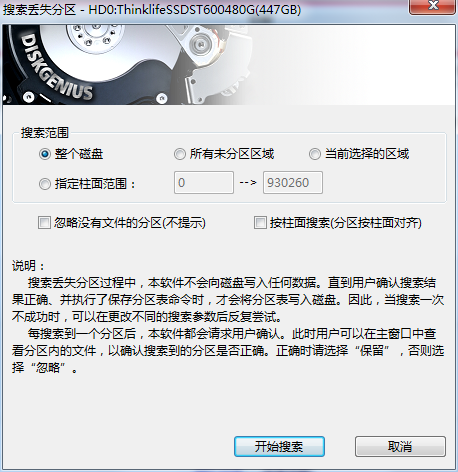This screenshot has width=458, height=472.
Task: Close the 搜索丢失分区 dialog window
Action: pos(432,6)
